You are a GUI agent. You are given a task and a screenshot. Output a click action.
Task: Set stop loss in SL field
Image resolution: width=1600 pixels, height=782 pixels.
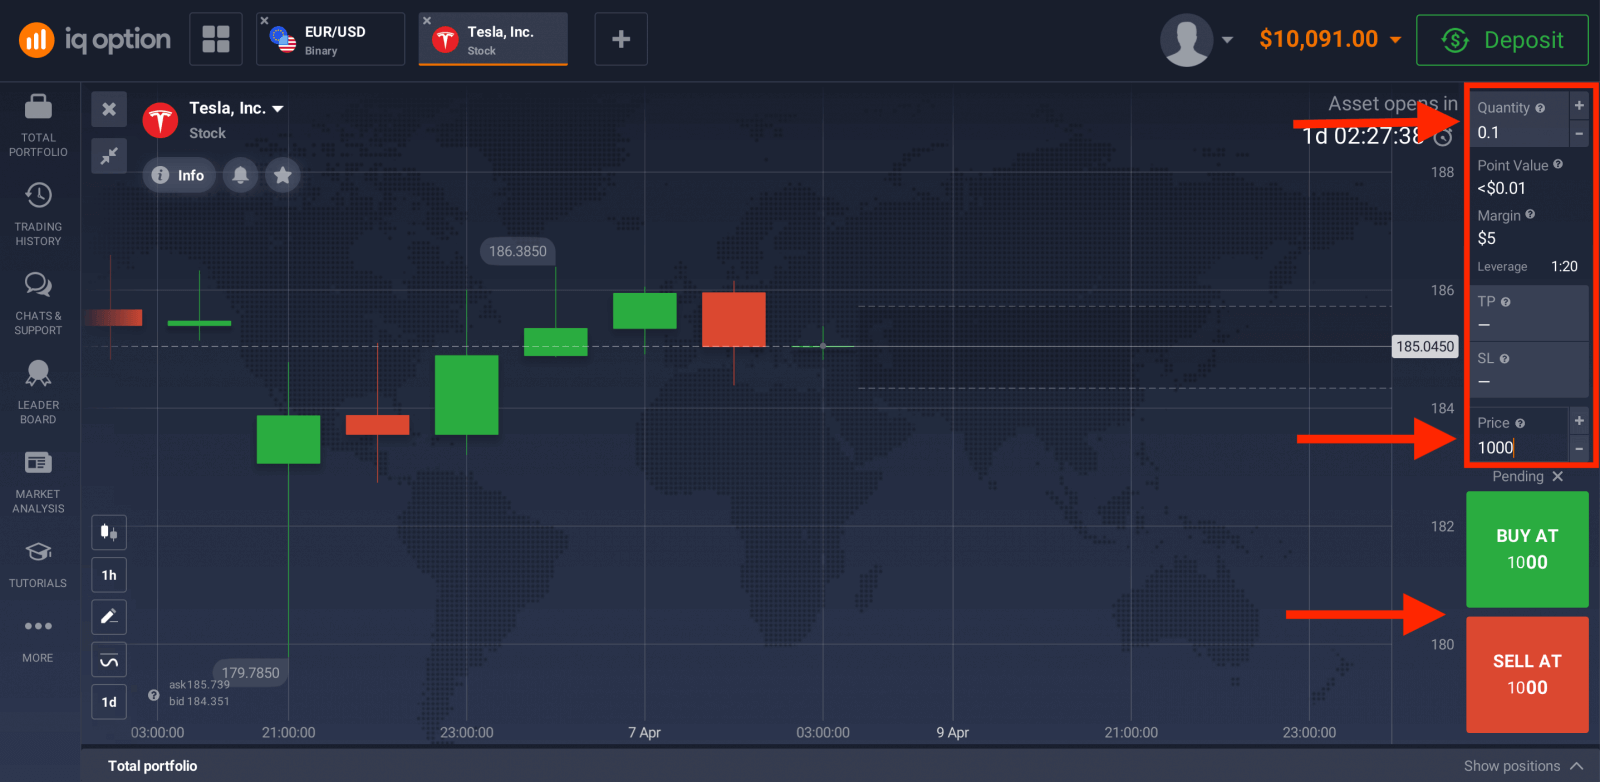point(1529,370)
